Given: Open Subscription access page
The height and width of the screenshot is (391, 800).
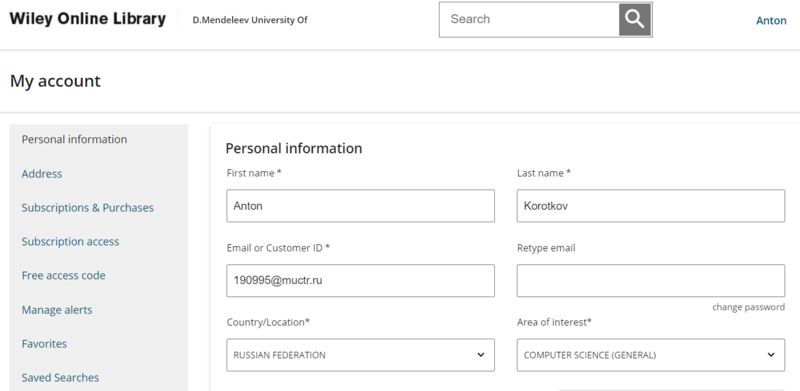Looking at the screenshot, I should click(70, 242).
